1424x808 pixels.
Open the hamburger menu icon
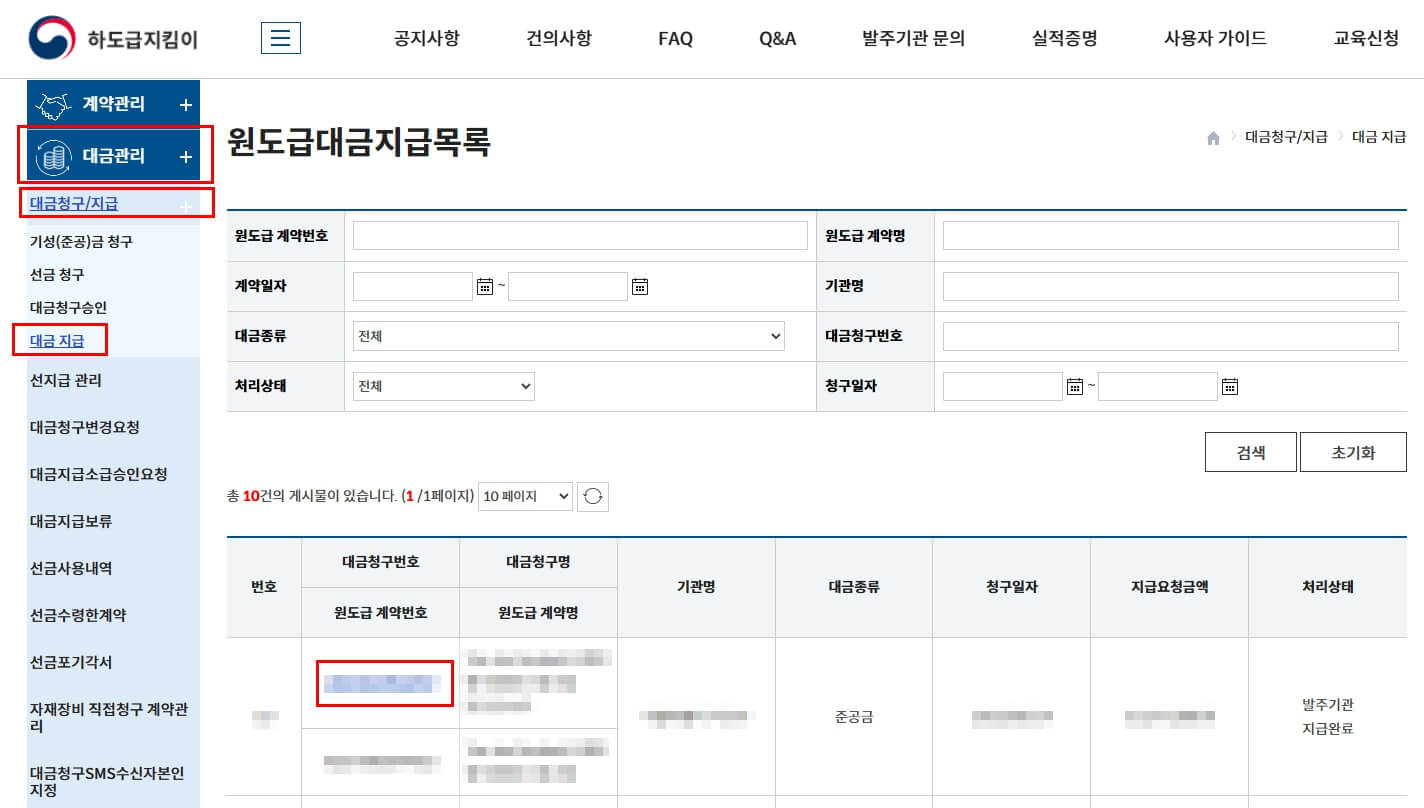point(281,37)
